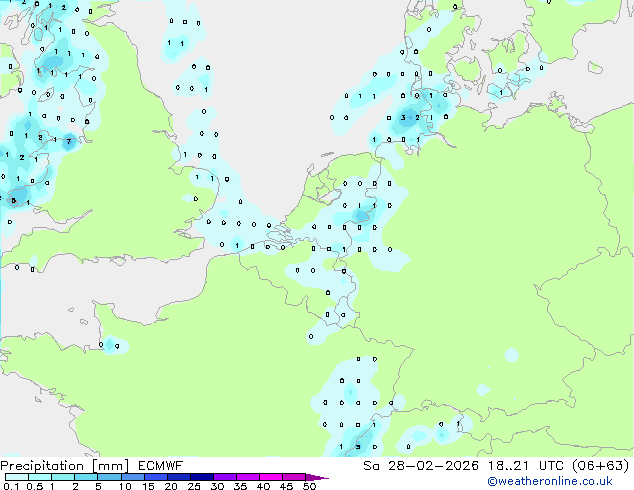Click the 25 to 30 mm legend swatch
The width and height of the screenshot is (634, 490).
(202, 477)
